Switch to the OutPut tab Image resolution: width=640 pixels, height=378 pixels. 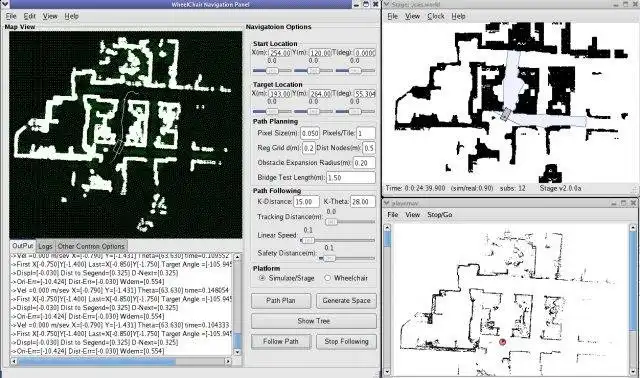[22, 246]
